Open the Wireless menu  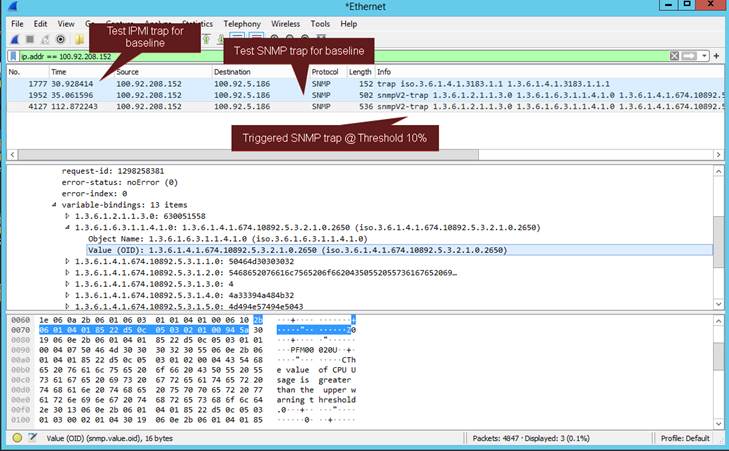coord(285,24)
